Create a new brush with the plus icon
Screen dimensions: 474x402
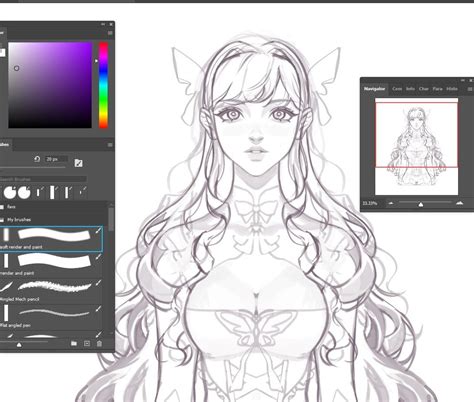(x=87, y=343)
